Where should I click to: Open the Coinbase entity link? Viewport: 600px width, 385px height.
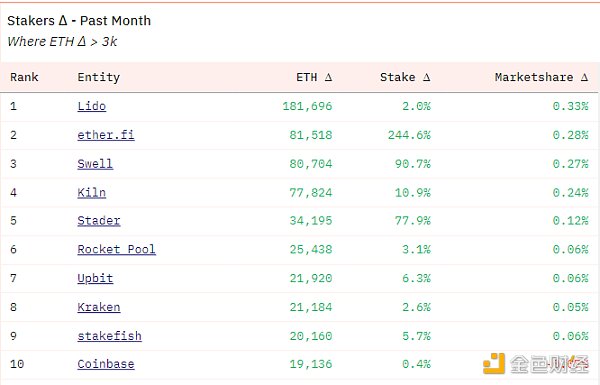point(106,364)
